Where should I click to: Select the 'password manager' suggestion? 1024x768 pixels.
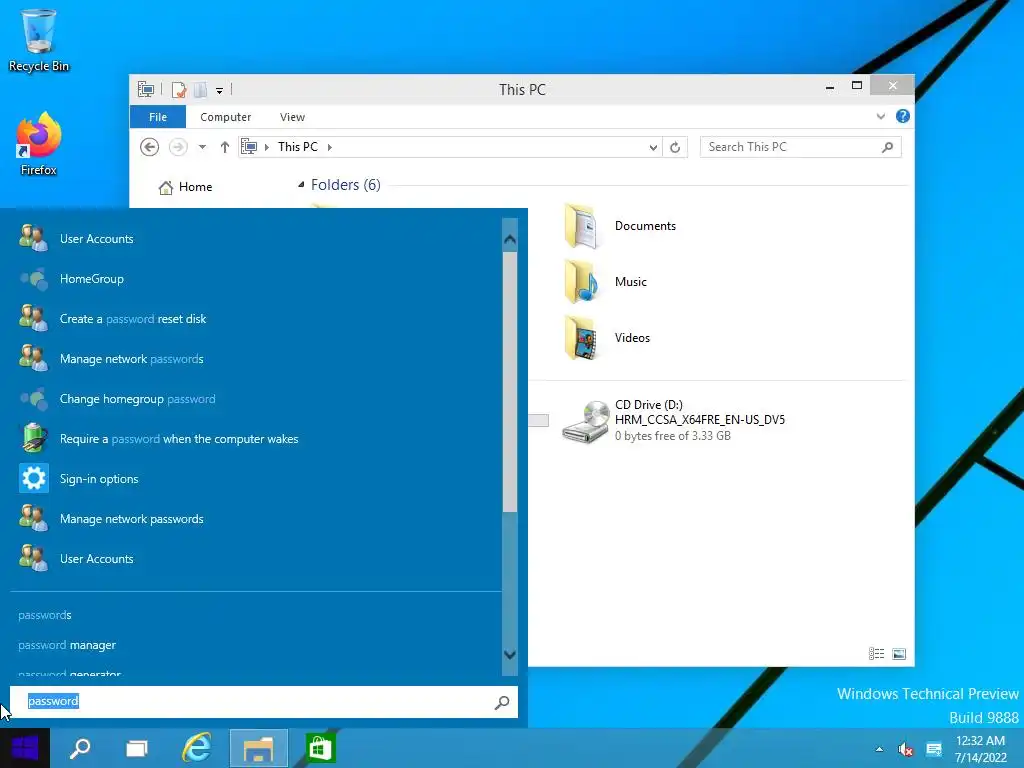tap(67, 645)
